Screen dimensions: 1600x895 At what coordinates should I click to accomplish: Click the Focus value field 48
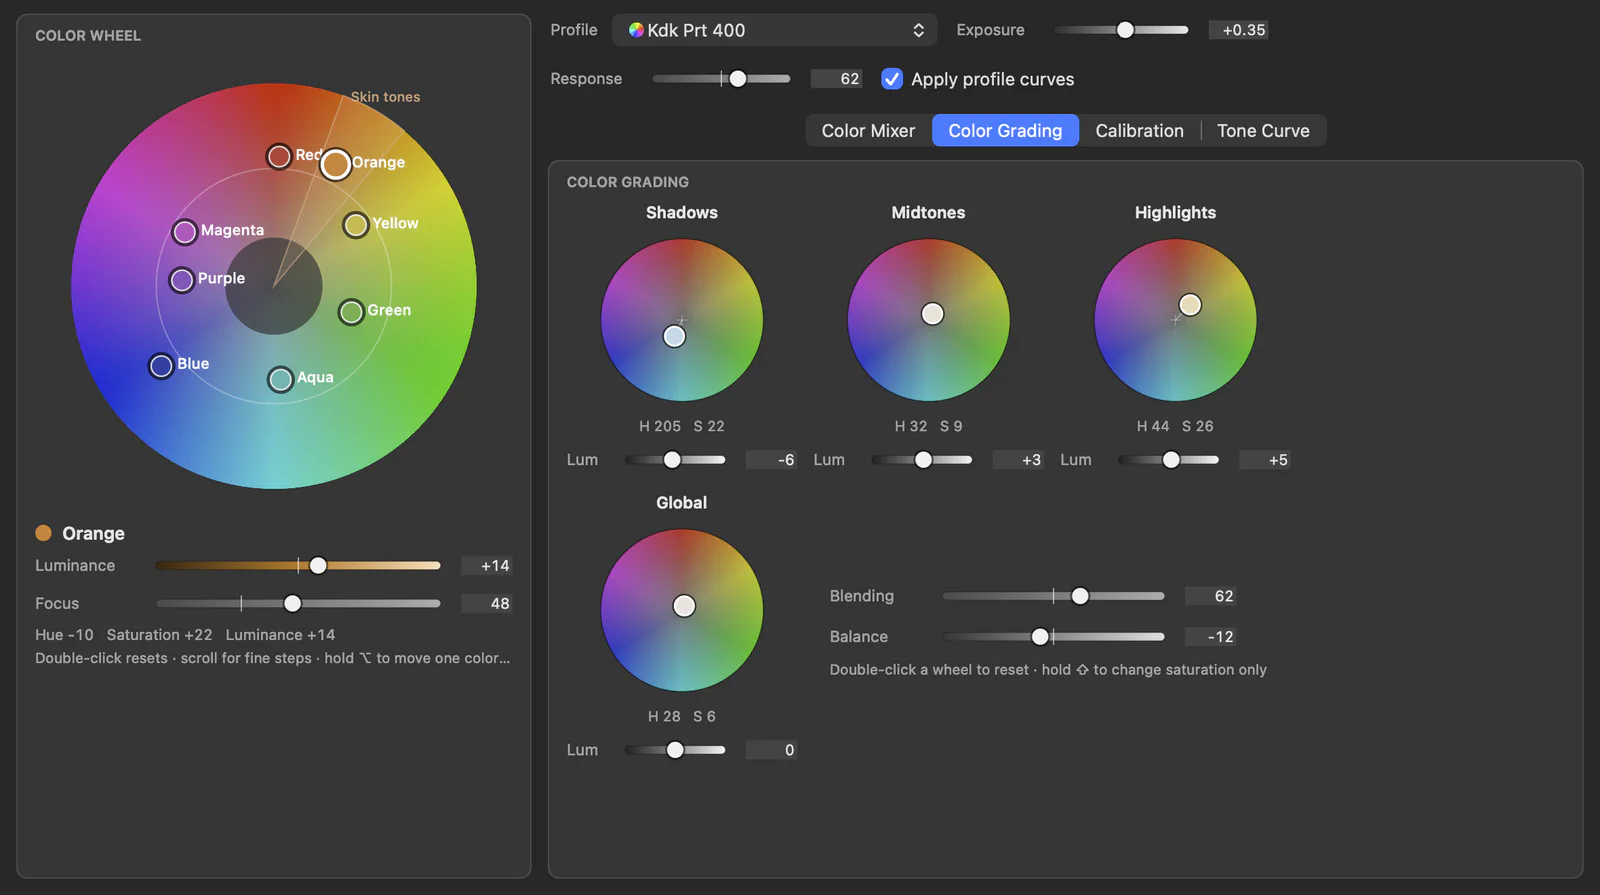point(487,604)
